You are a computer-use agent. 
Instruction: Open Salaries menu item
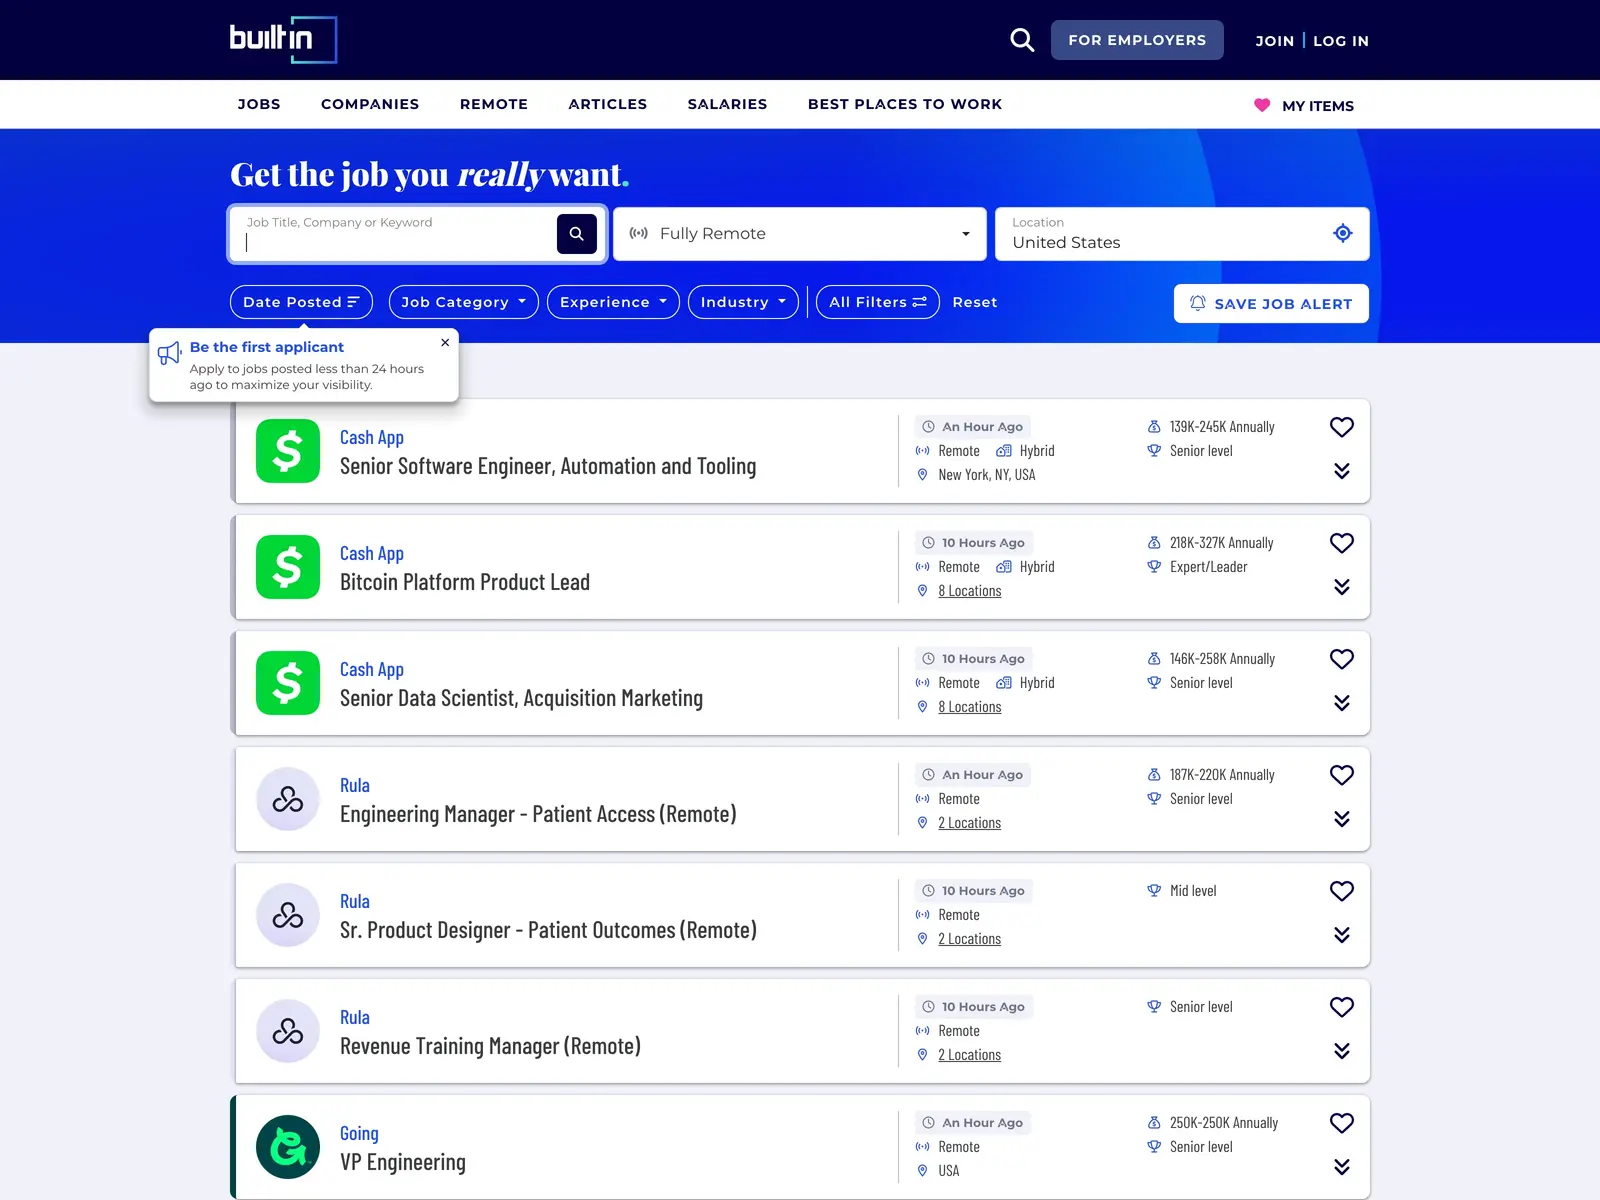click(728, 104)
